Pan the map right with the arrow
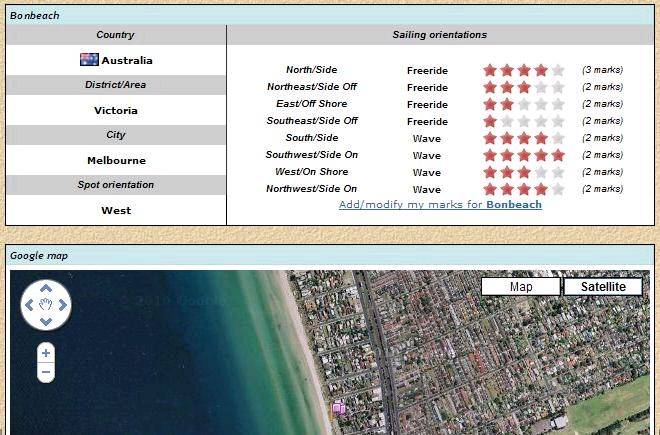660x435 pixels. click(63, 305)
